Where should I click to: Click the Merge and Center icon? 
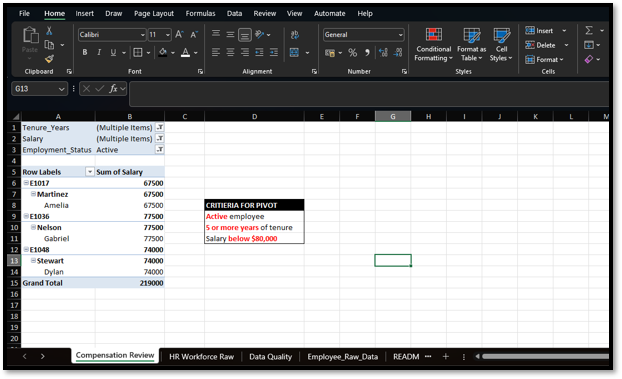295,52
